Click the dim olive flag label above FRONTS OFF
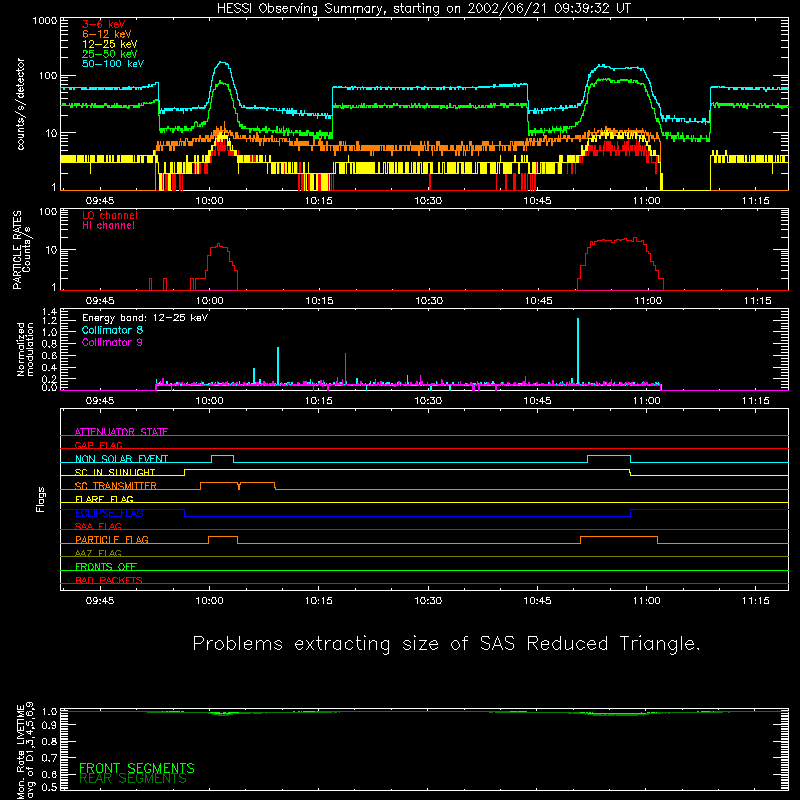800x800 pixels. (x=98, y=553)
